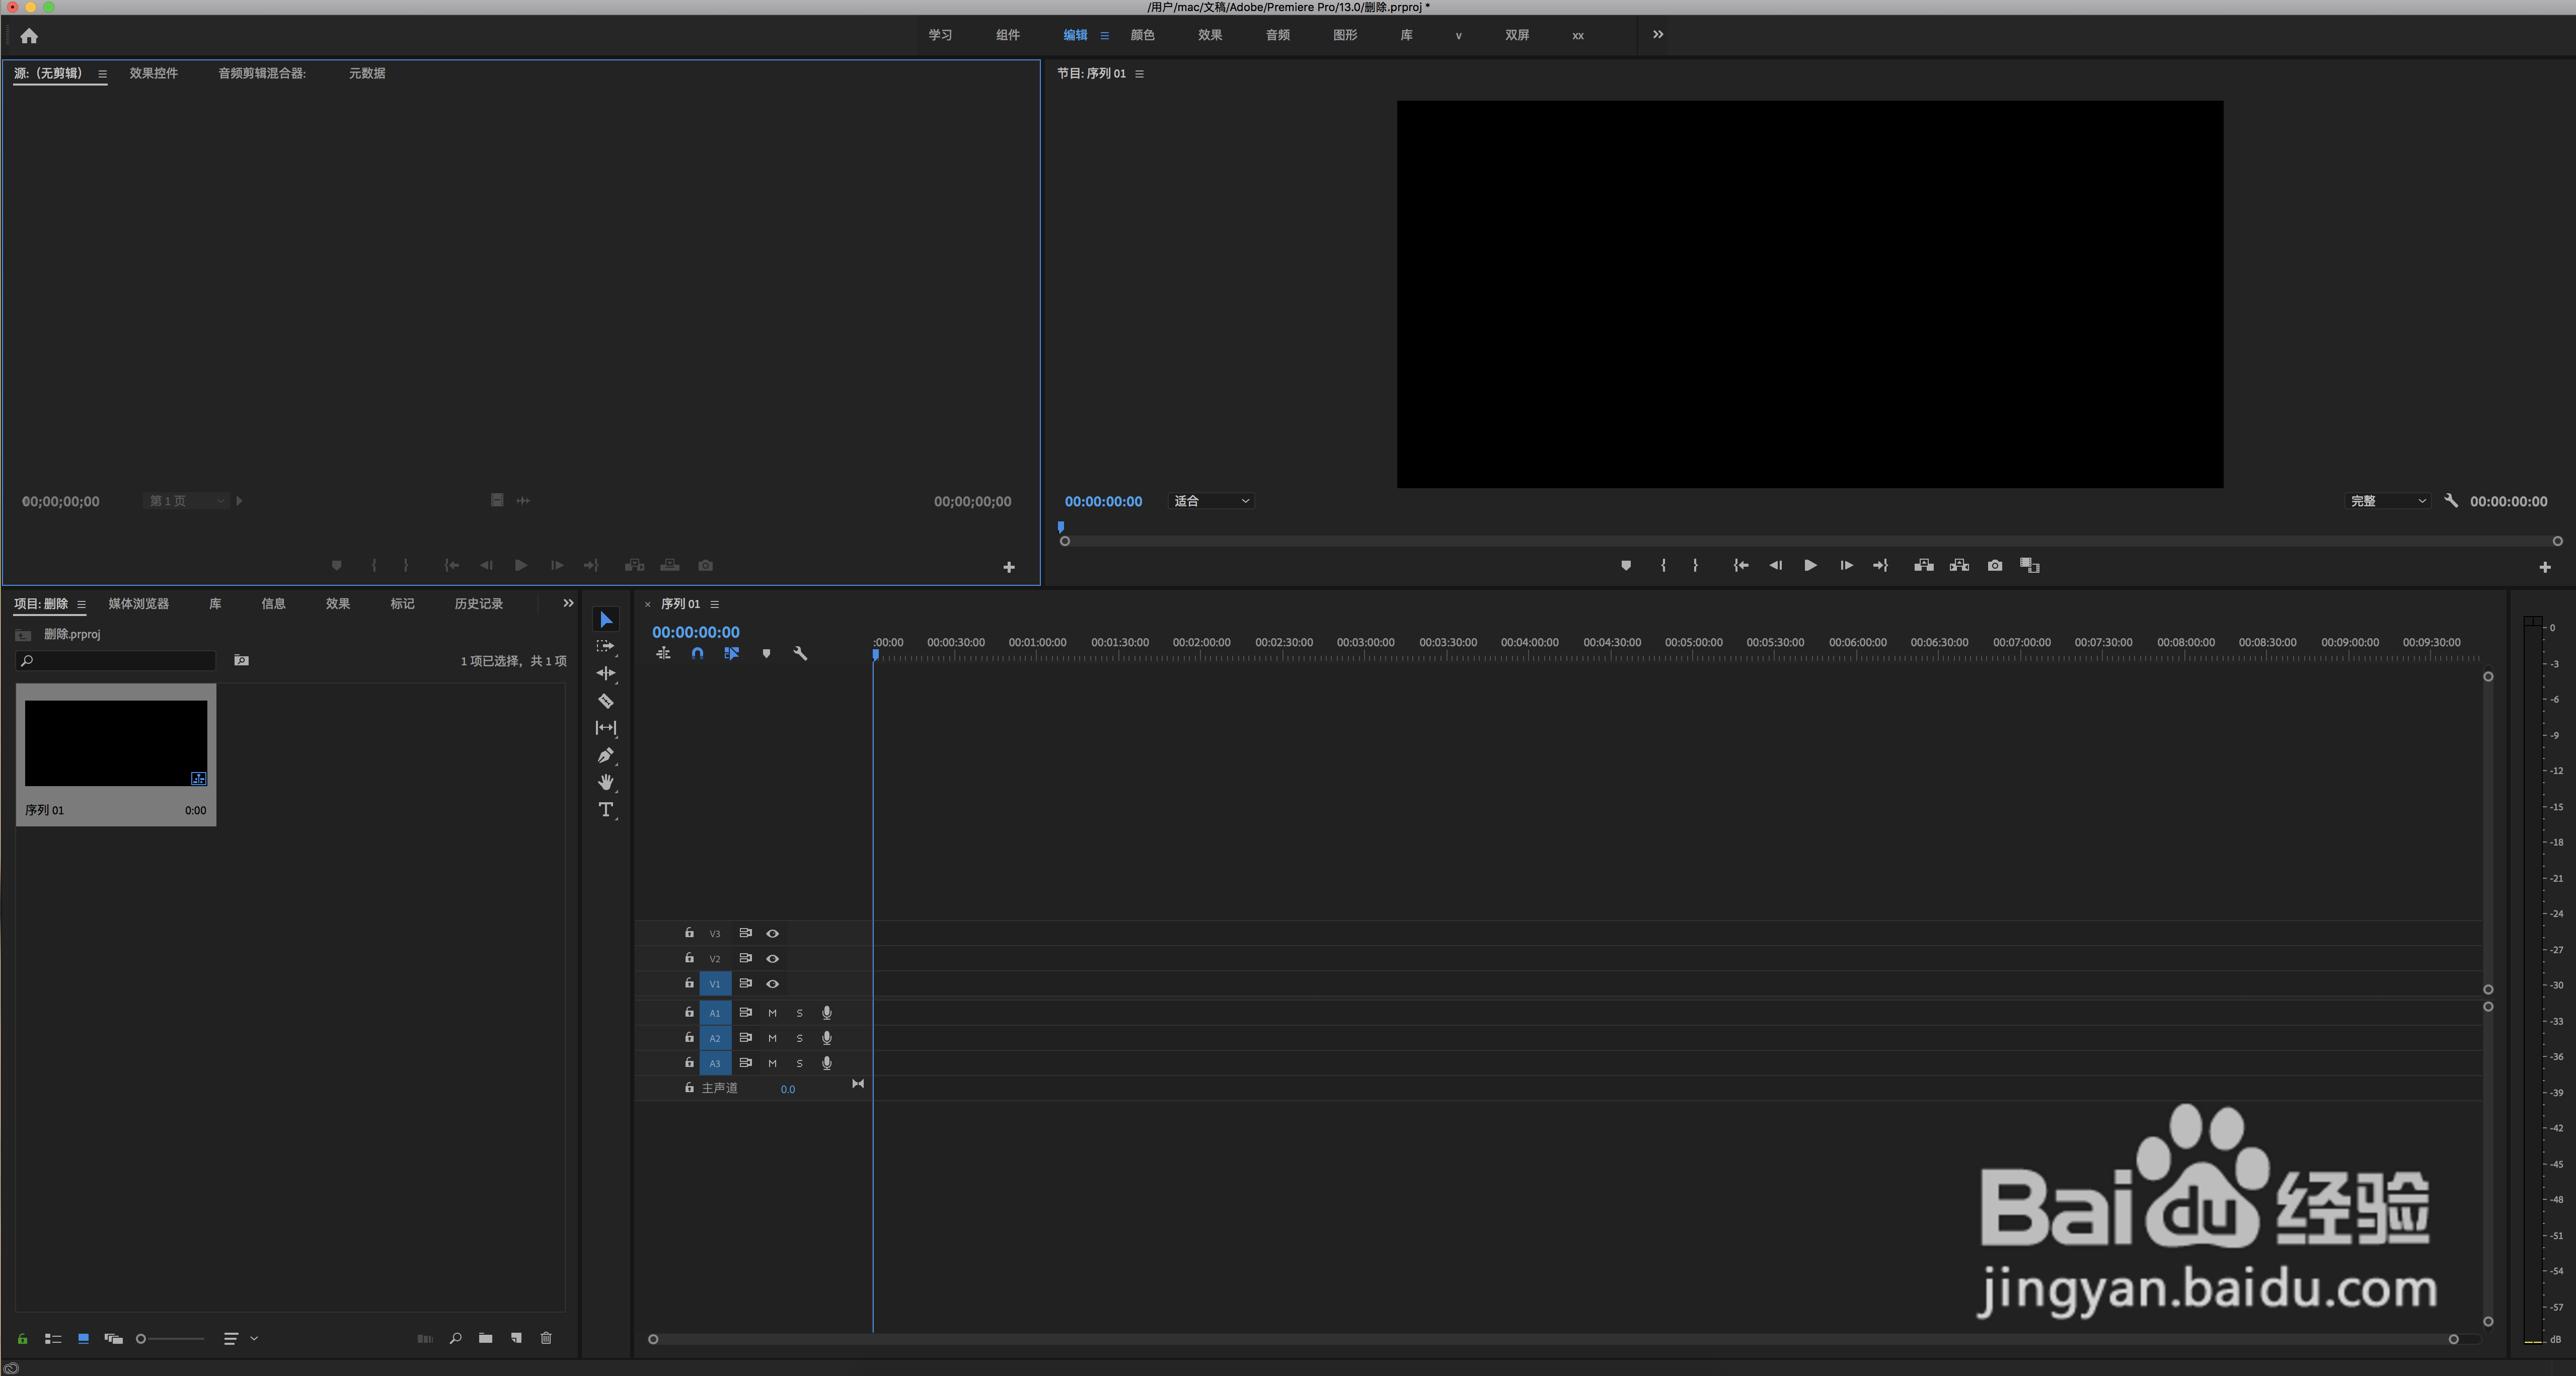
Task: Open source panel menu
Action: pos(102,74)
